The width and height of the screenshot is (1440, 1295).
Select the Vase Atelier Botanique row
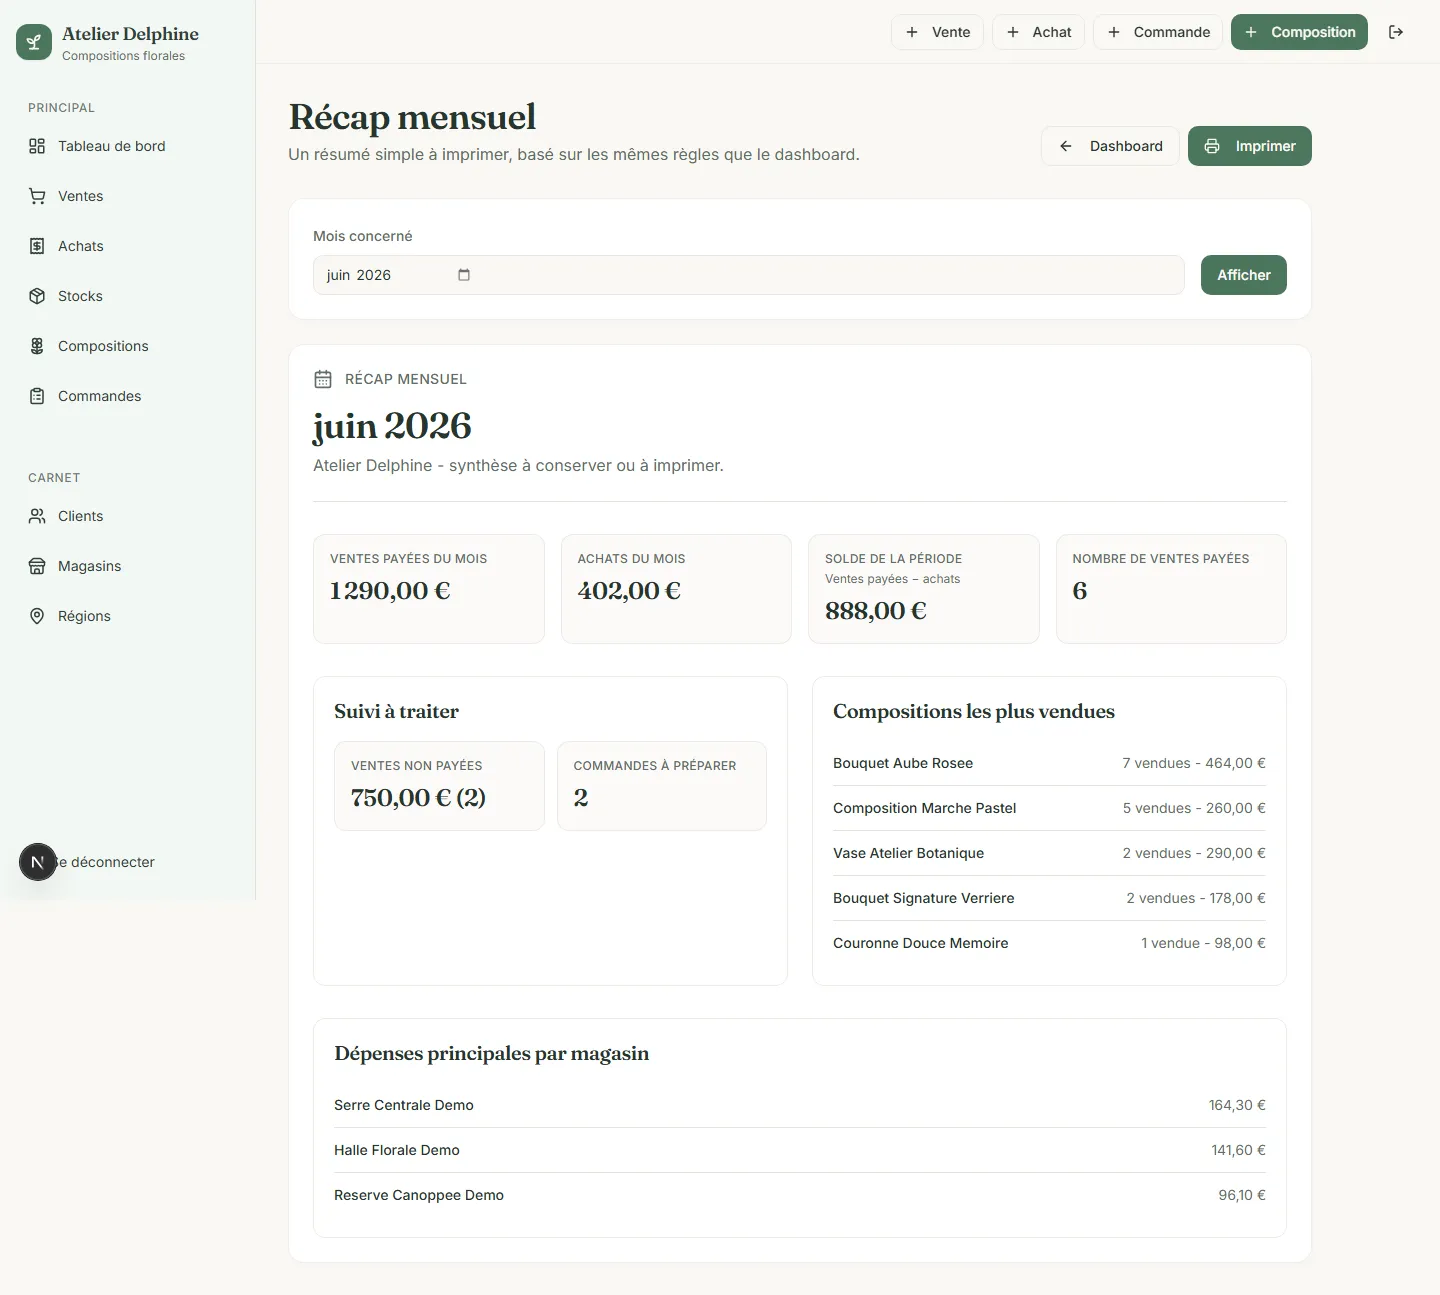point(1049,853)
